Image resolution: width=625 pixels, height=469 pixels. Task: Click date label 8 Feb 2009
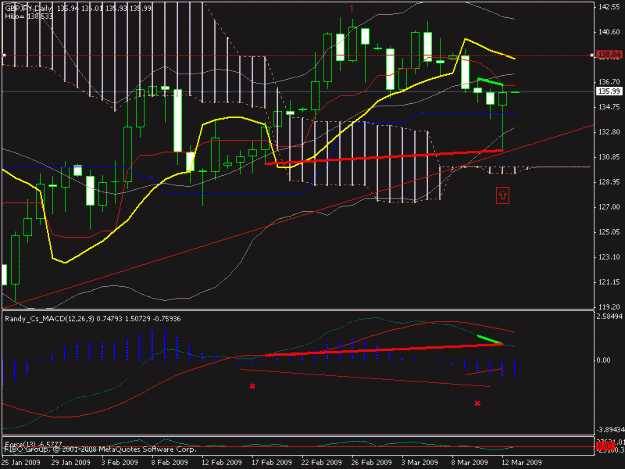tap(169, 462)
